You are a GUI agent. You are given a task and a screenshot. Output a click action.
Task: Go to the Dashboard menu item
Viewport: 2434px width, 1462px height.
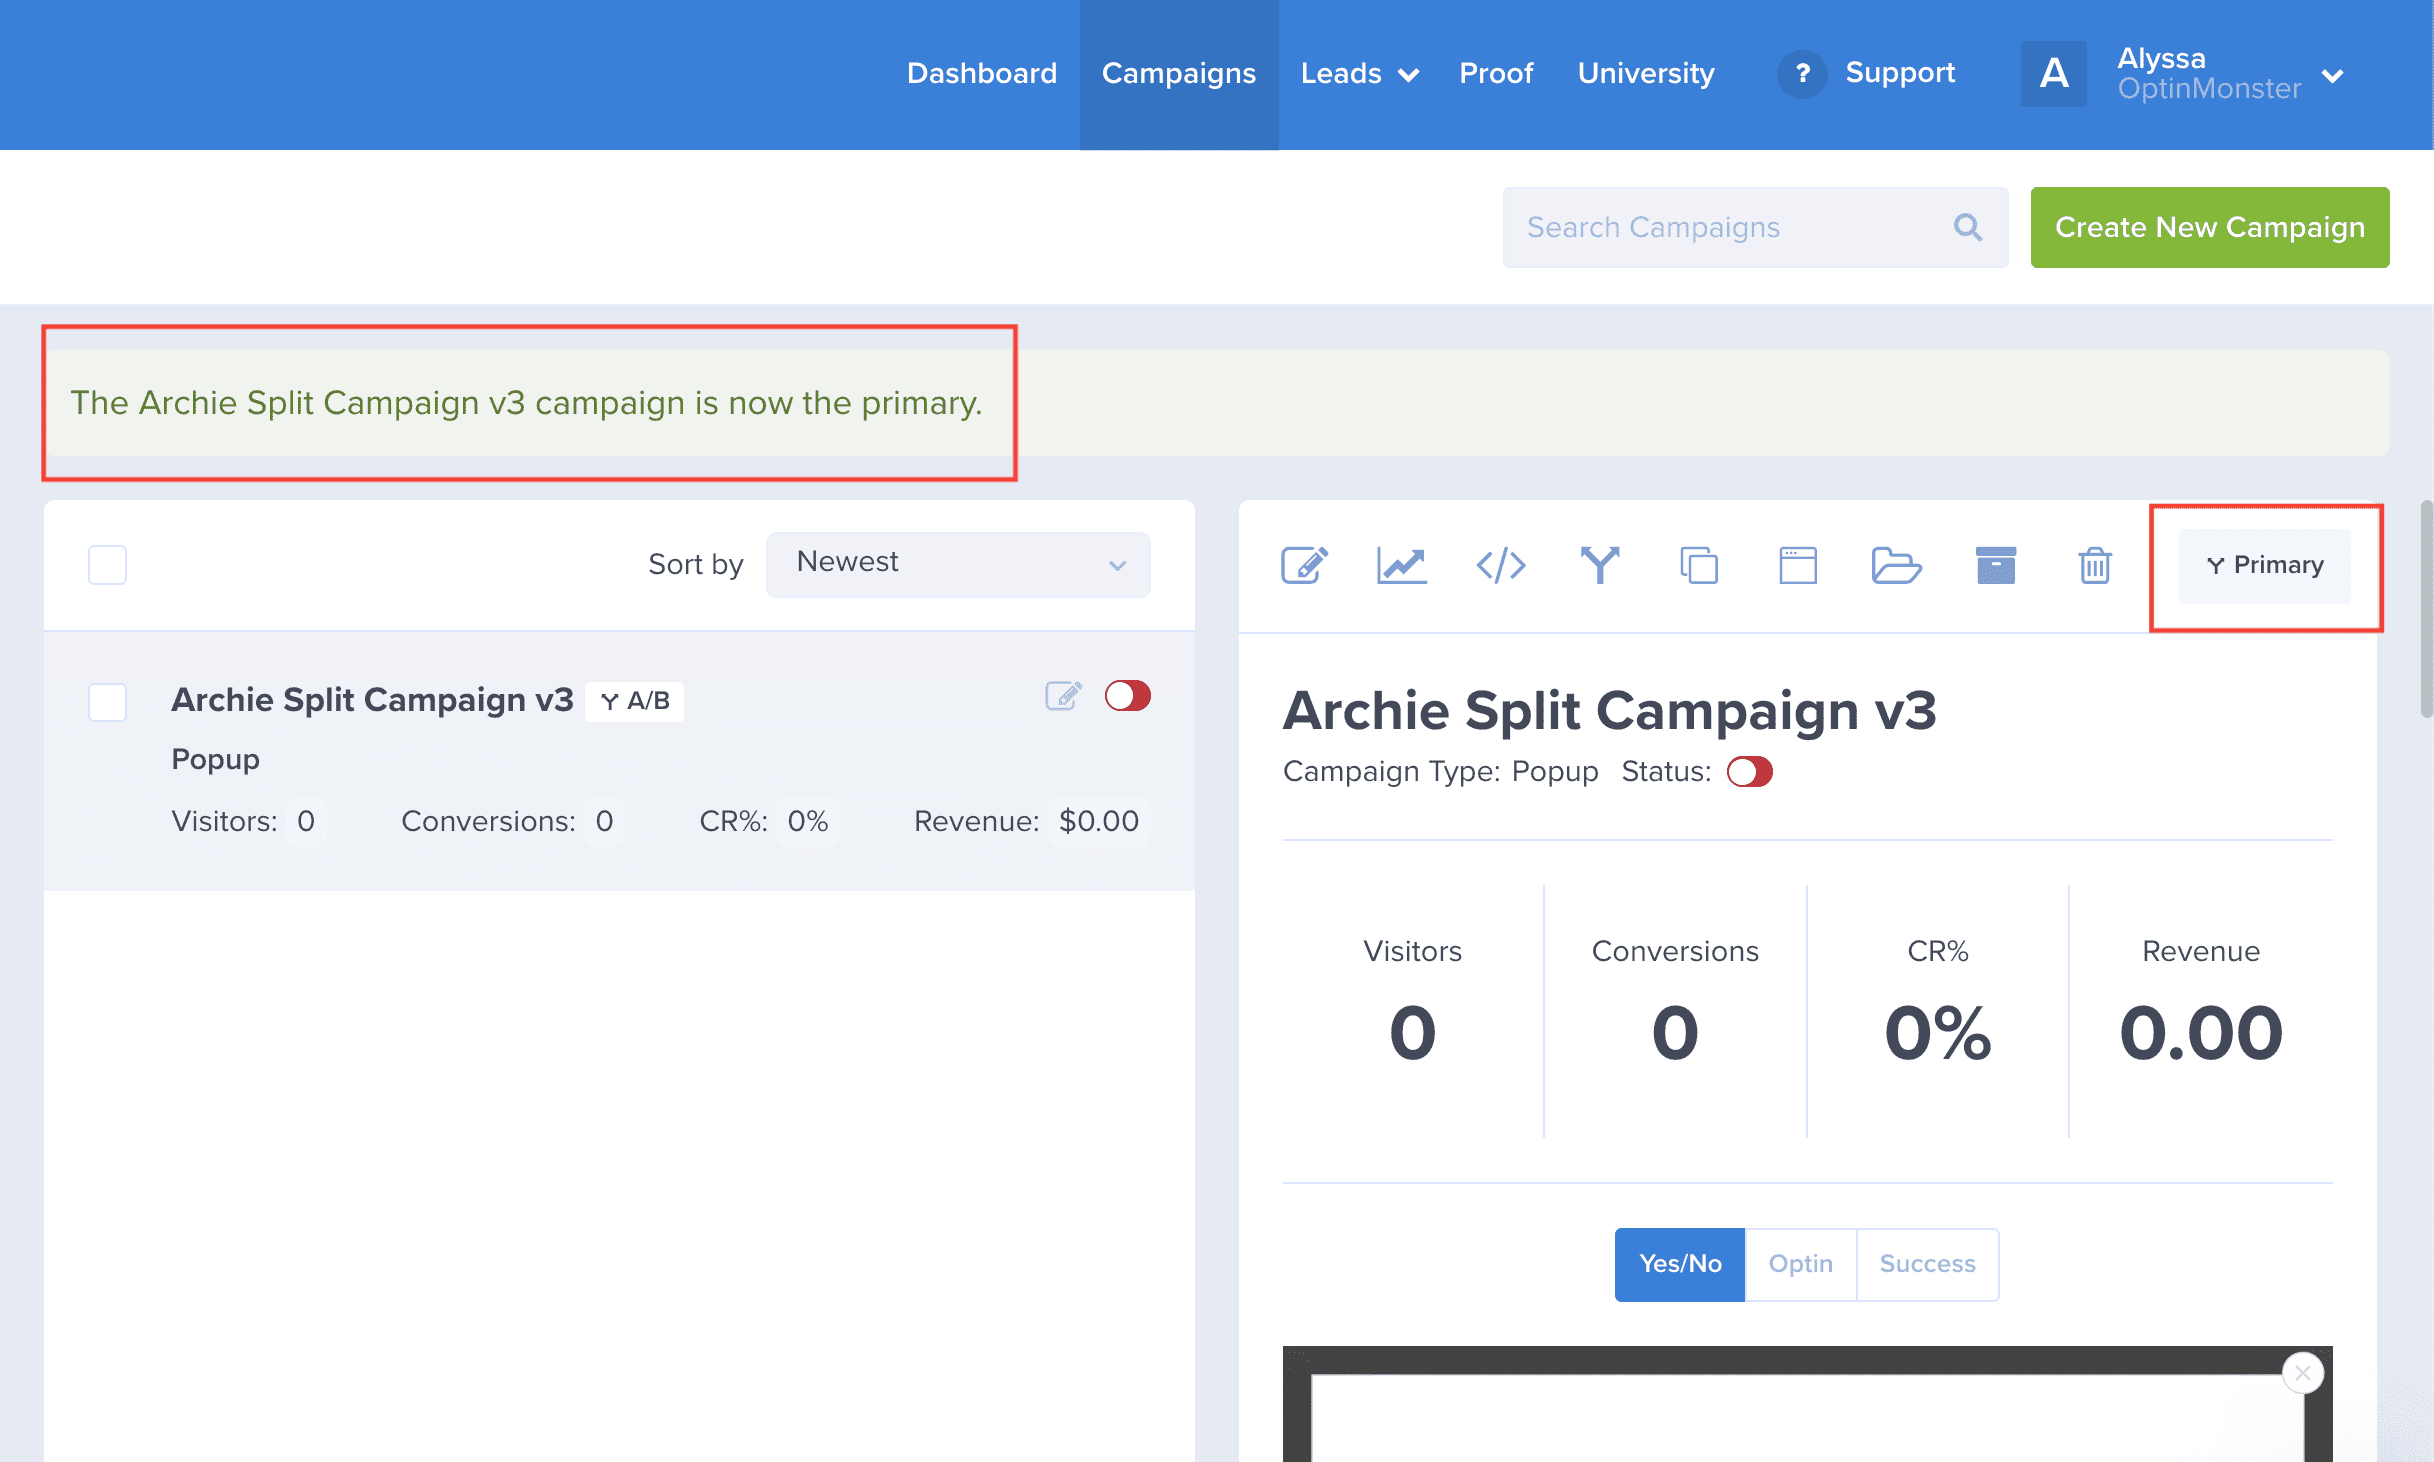(981, 74)
